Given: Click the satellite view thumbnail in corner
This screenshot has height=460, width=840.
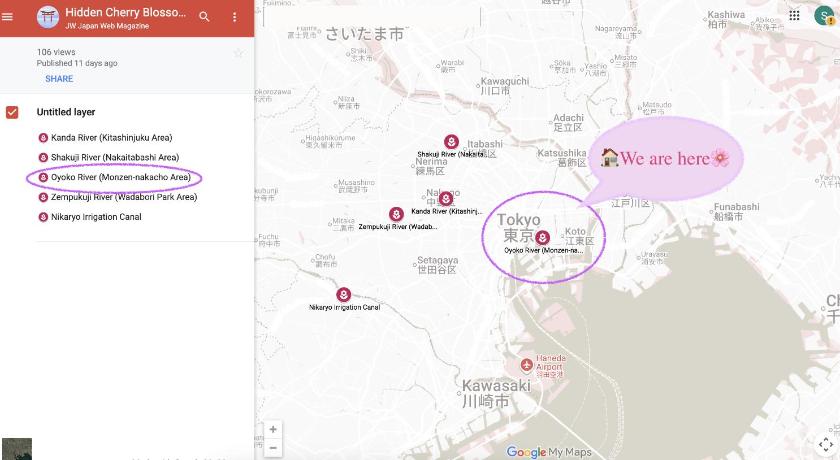Looking at the screenshot, I should pos(16,449).
